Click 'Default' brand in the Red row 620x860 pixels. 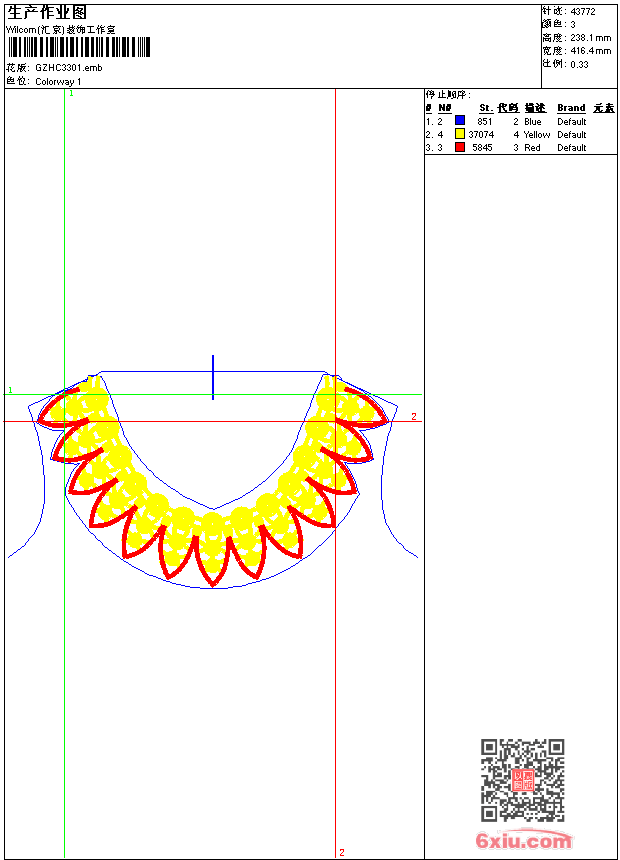tap(572, 148)
